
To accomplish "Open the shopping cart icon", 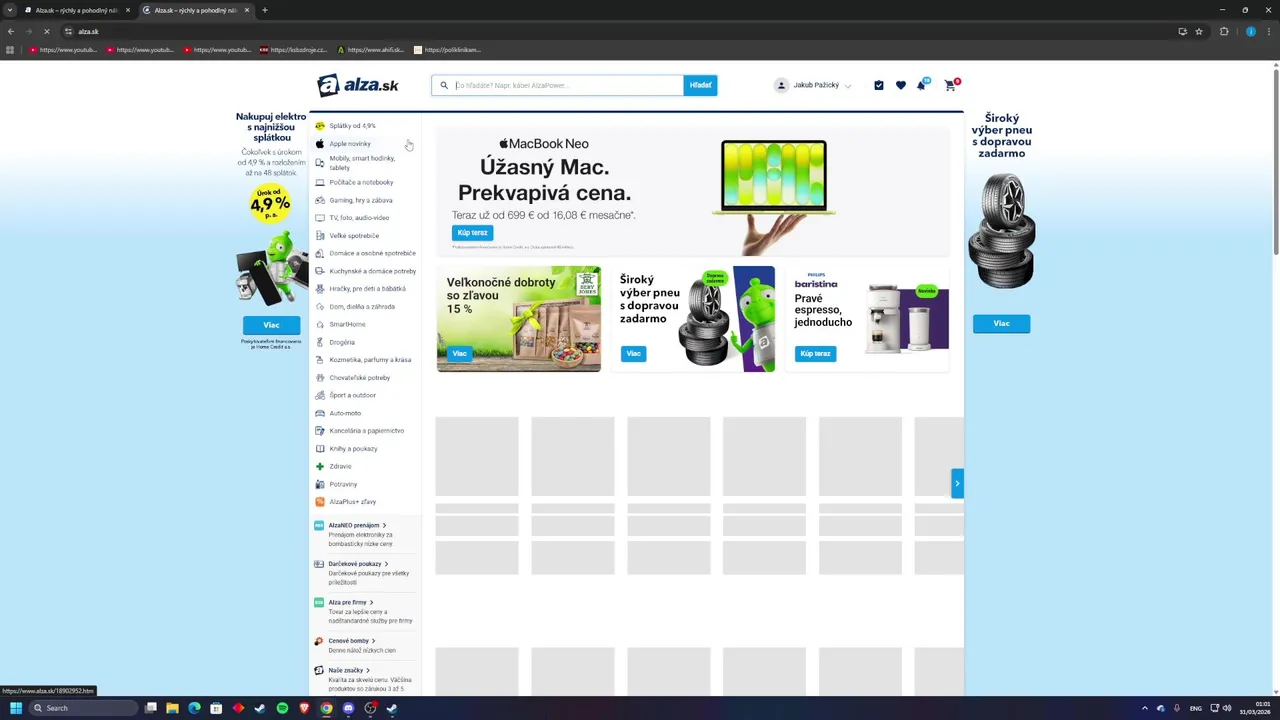I will [950, 85].
